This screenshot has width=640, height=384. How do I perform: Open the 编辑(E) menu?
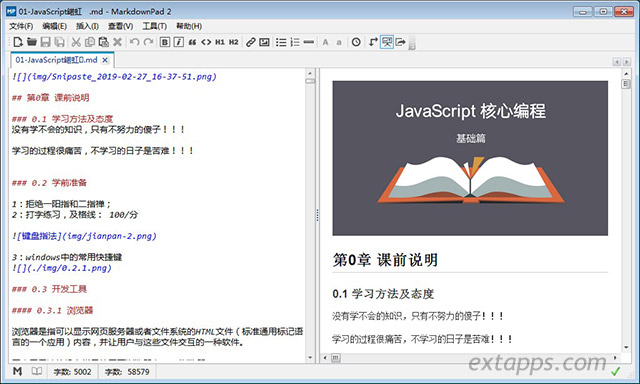point(54,26)
